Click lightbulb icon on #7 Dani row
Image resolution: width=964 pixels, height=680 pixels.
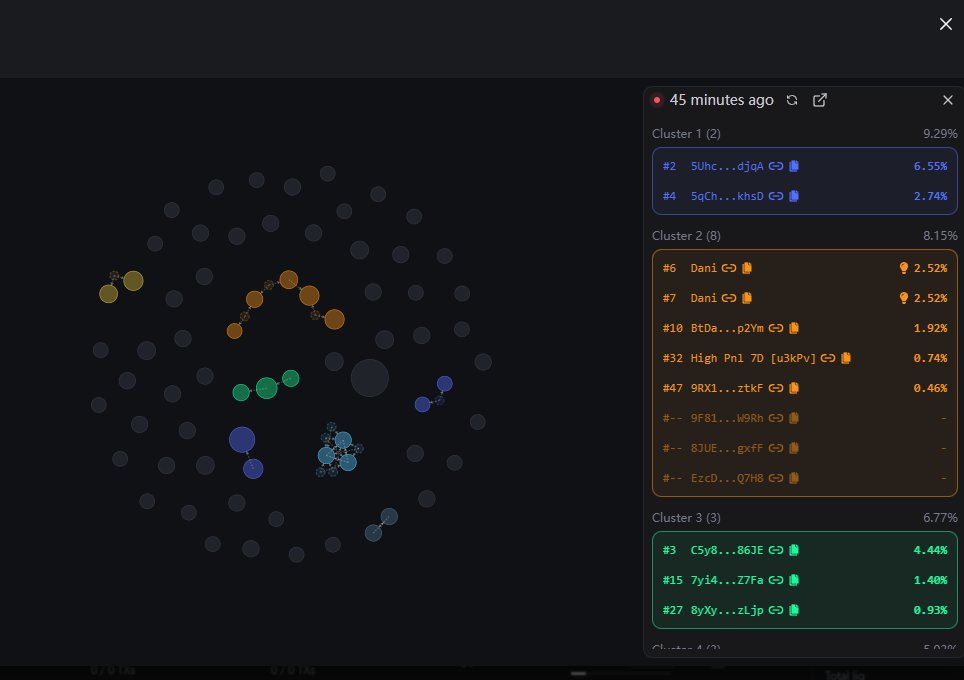[x=904, y=298]
